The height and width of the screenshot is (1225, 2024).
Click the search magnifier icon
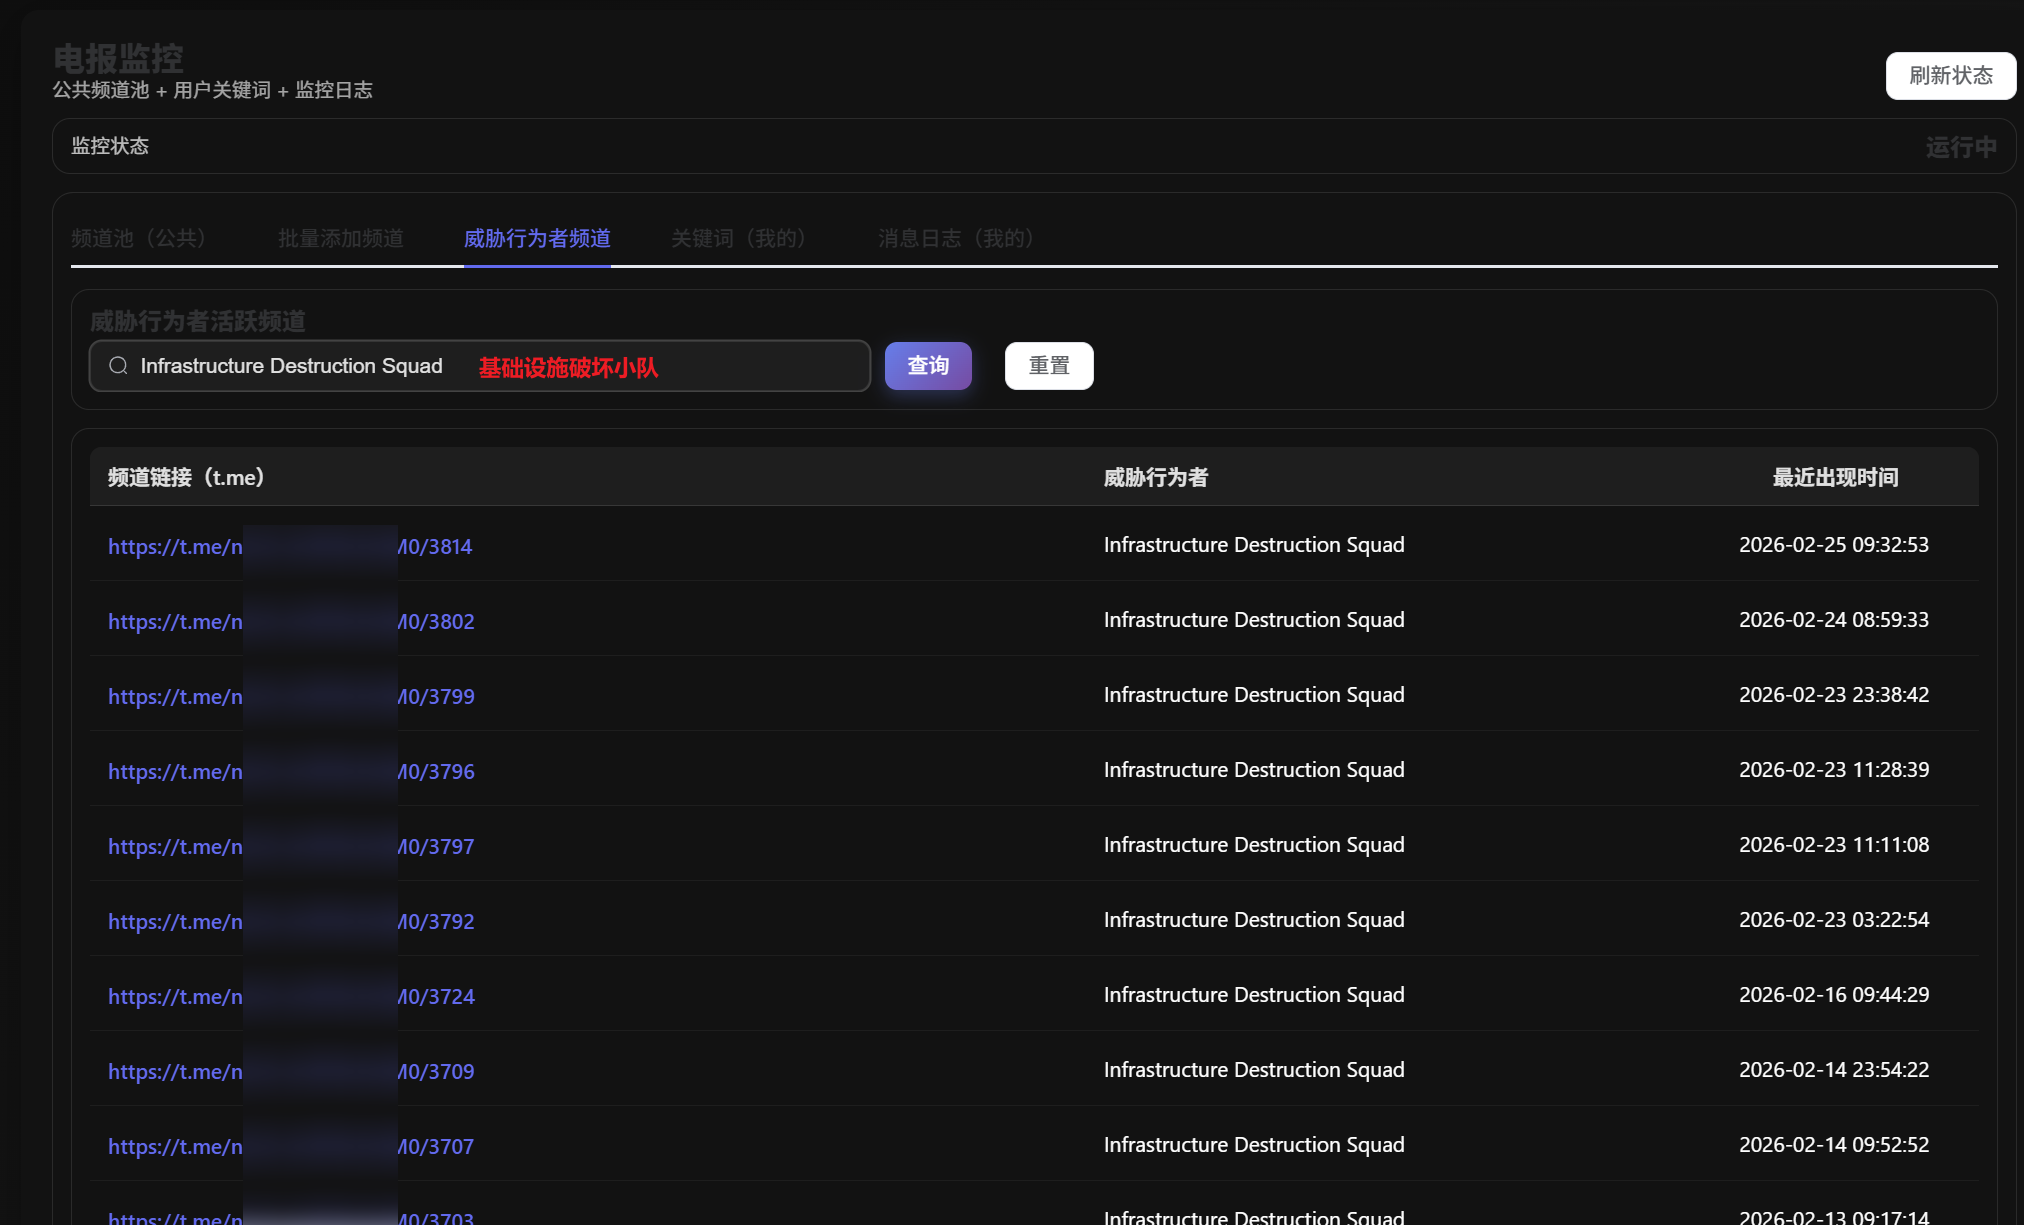click(118, 366)
